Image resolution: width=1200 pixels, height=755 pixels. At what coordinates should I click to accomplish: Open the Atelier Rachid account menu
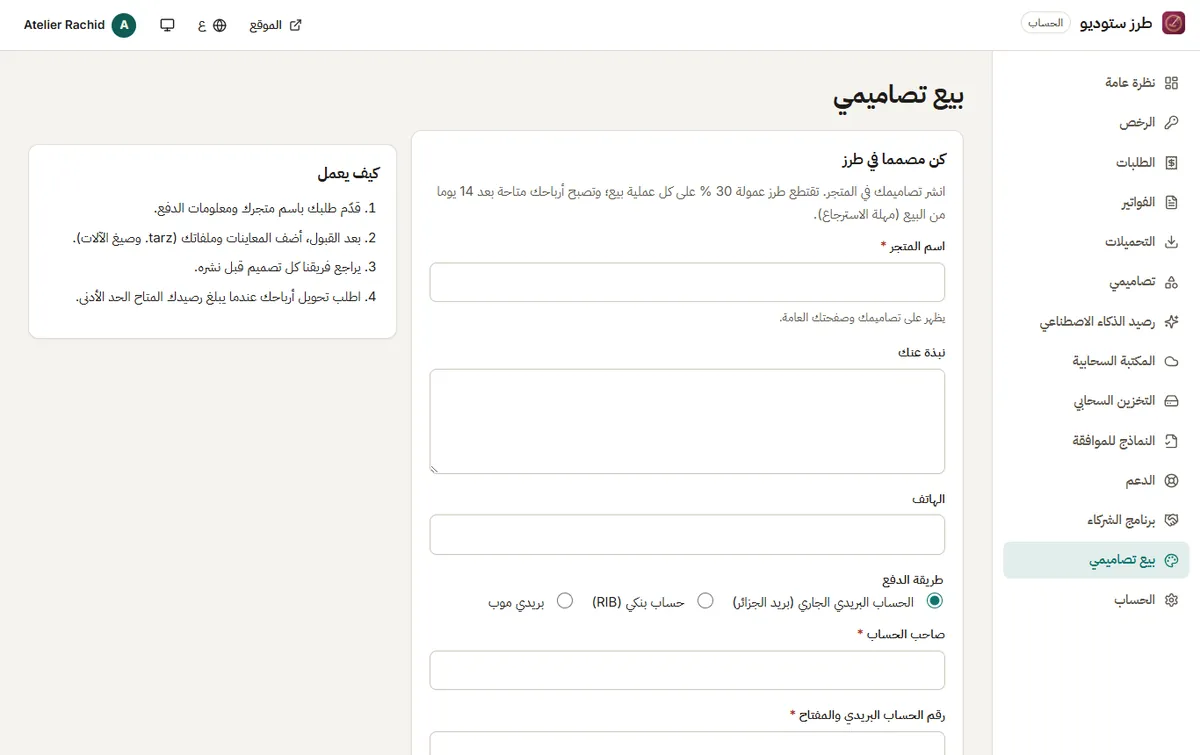click(x=80, y=25)
